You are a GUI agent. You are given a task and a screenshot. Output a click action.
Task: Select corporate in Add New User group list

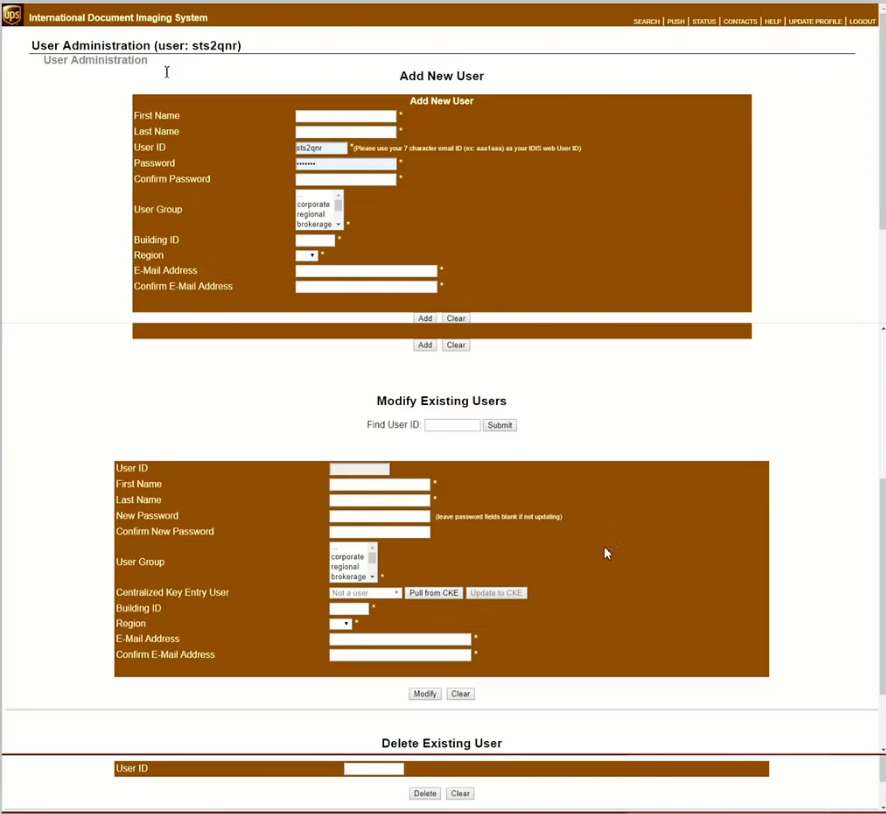coord(314,204)
